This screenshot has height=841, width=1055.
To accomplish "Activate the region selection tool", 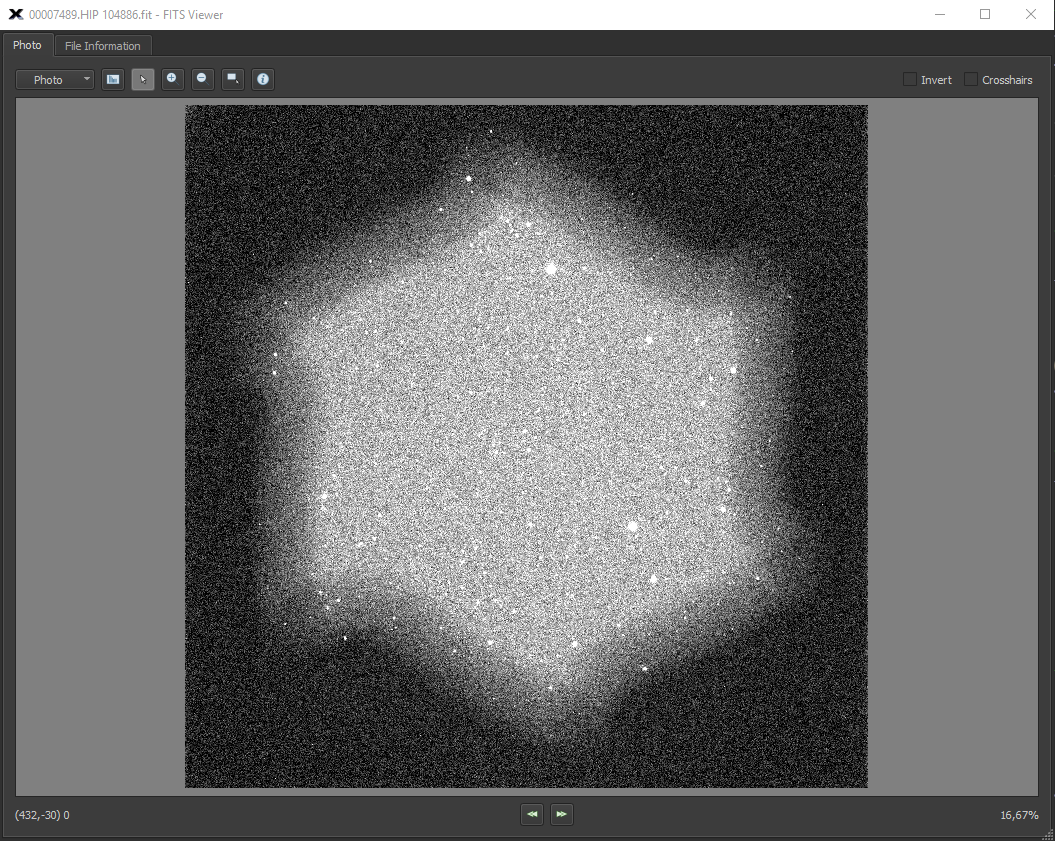I will pos(233,79).
